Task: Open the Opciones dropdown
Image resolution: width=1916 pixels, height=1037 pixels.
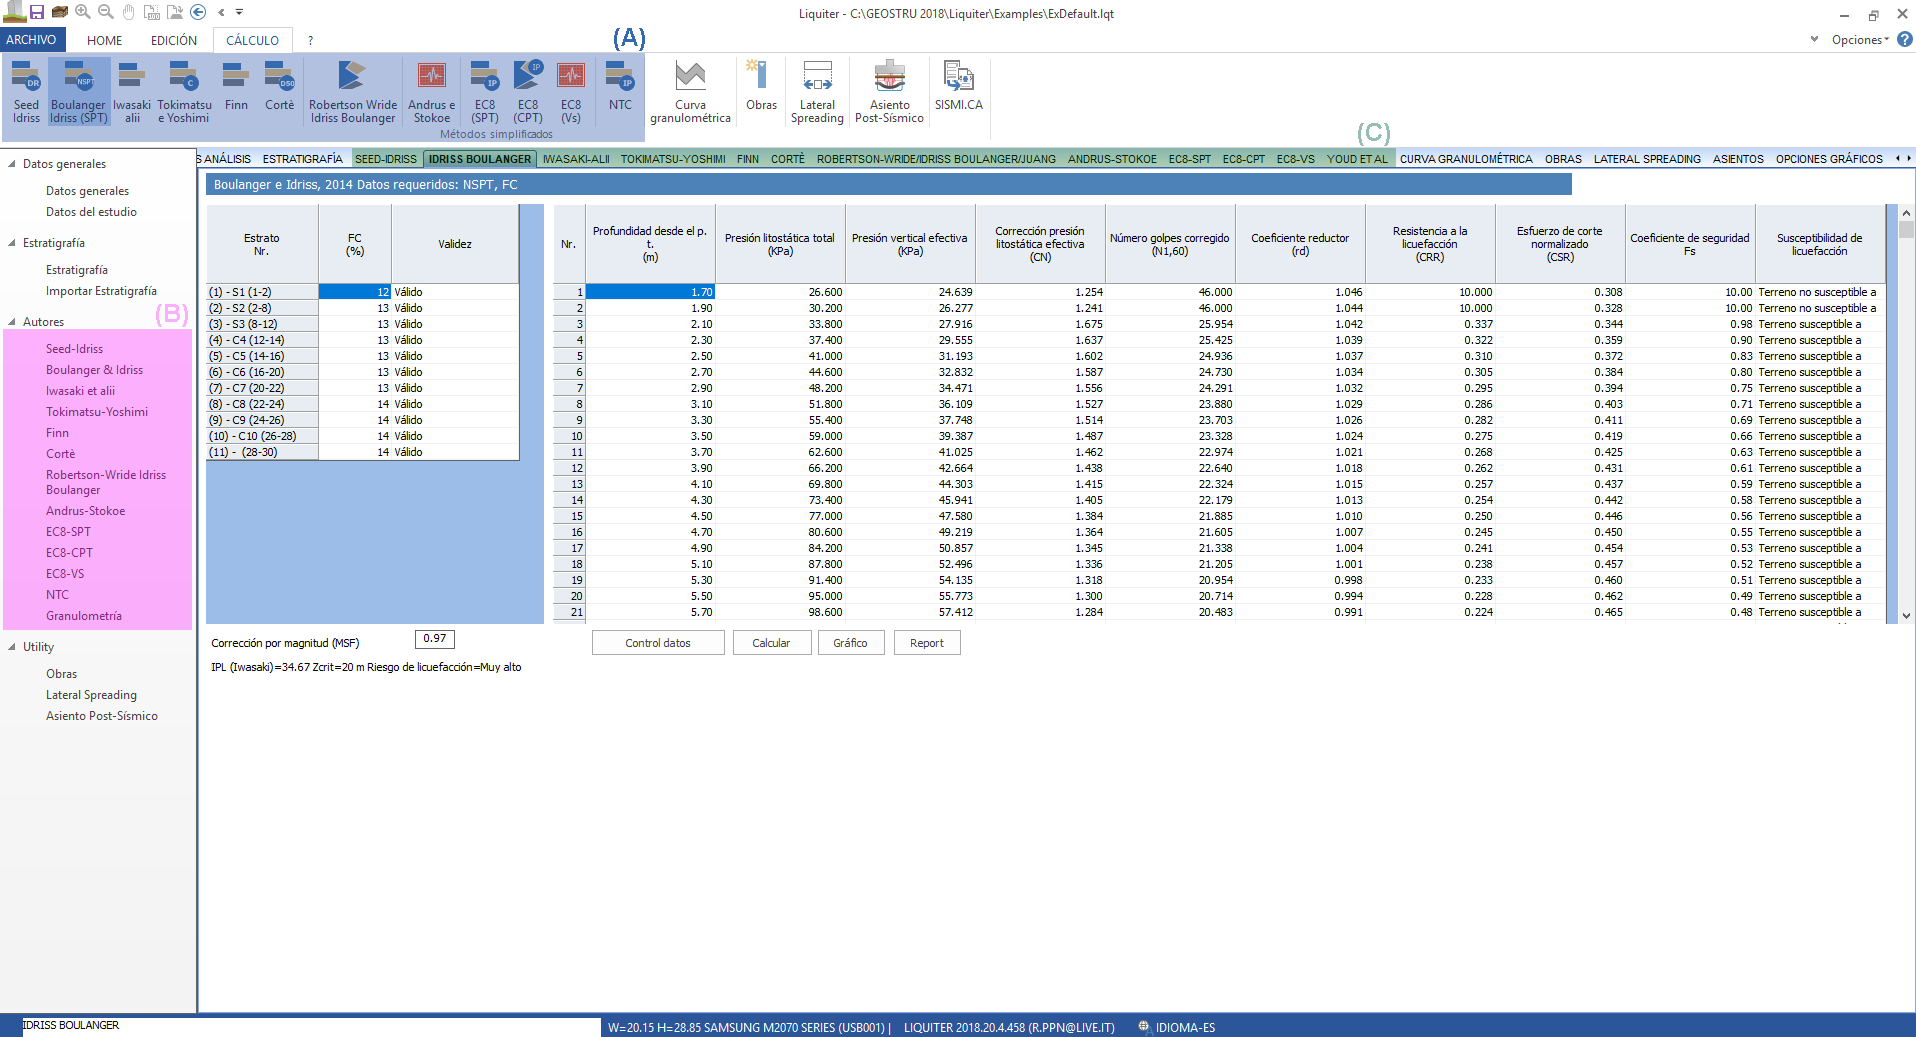Action: [1860, 40]
